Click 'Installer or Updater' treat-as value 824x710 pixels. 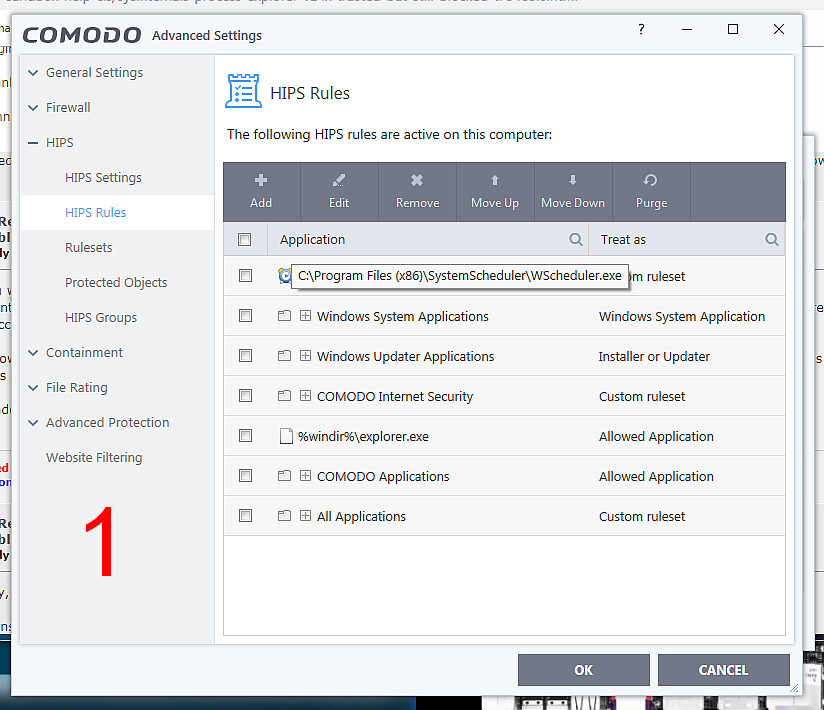(654, 356)
